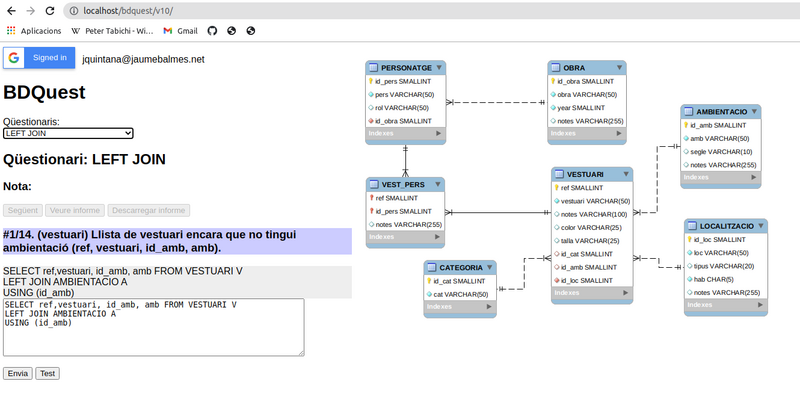Reload the page with the refresh icon

pyautogui.click(x=51, y=10)
